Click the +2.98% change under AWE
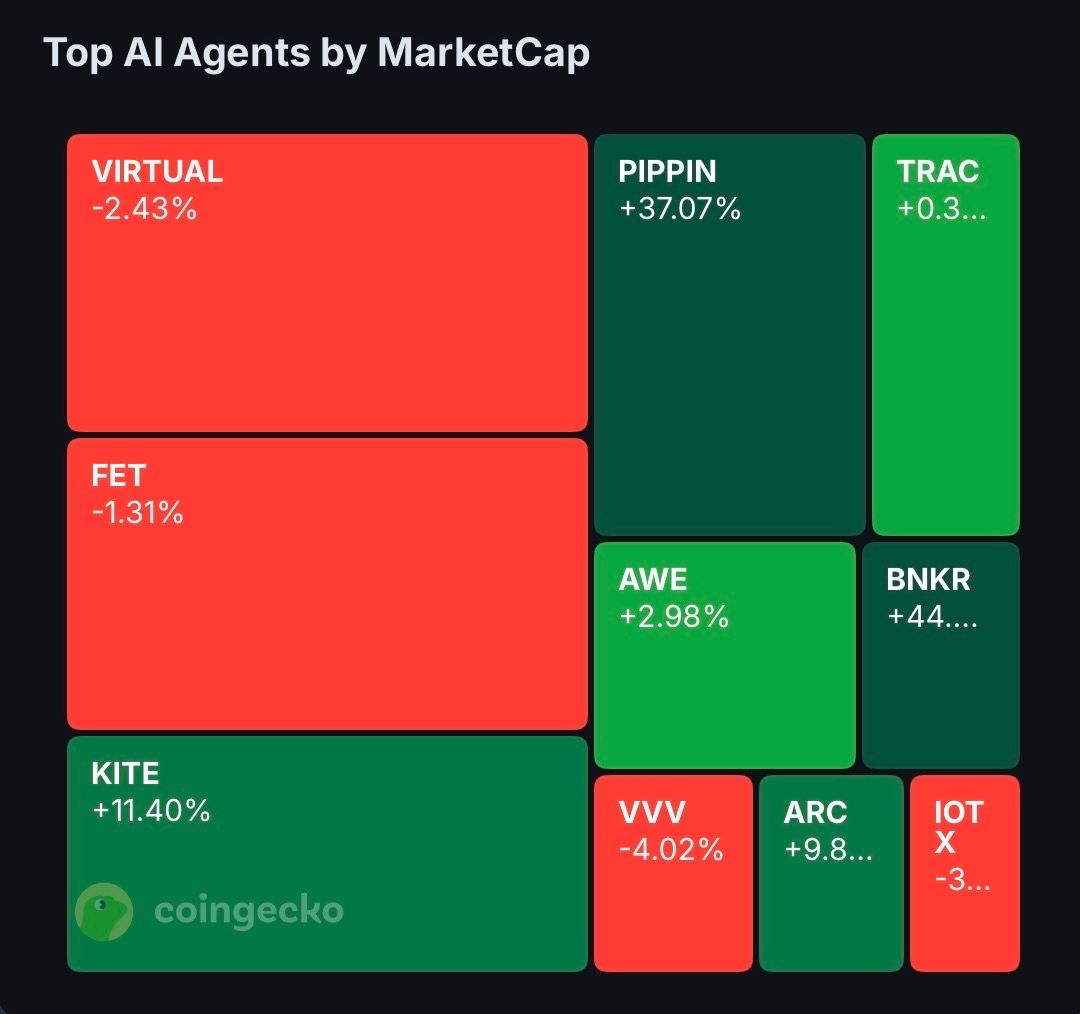This screenshot has width=1080, height=1014. tap(674, 617)
